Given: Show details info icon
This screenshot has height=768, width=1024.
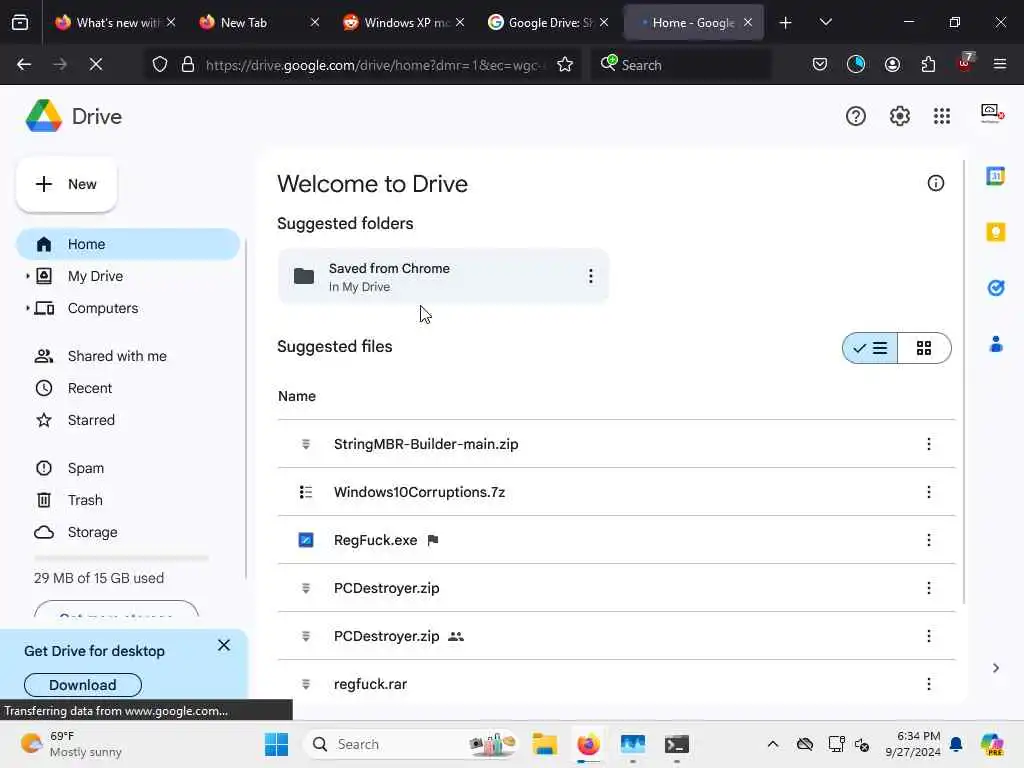Looking at the screenshot, I should coord(935,184).
